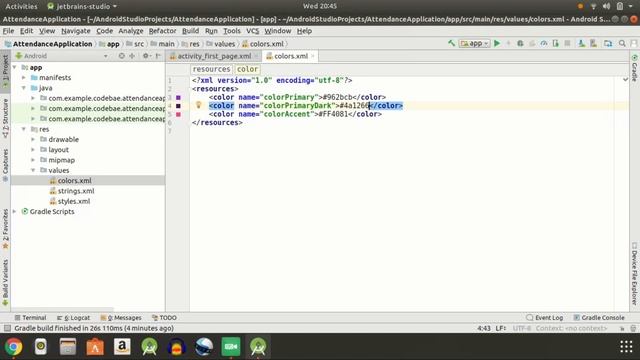The height and width of the screenshot is (360, 640).
Task: Click the Activities button in top bar
Action: click(x=21, y=6)
